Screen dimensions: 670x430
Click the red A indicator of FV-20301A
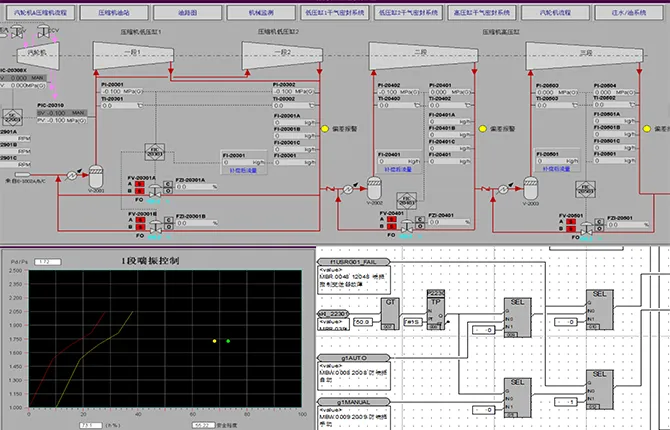click(x=139, y=184)
